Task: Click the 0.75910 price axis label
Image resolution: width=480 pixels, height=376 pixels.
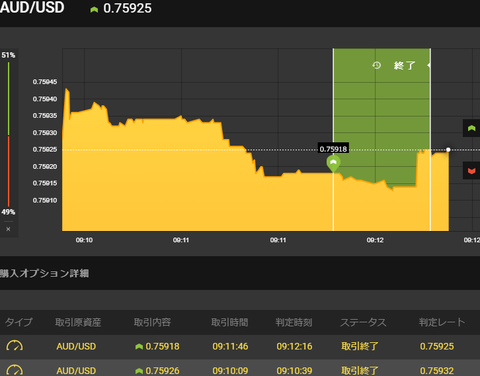Action: [x=45, y=200]
